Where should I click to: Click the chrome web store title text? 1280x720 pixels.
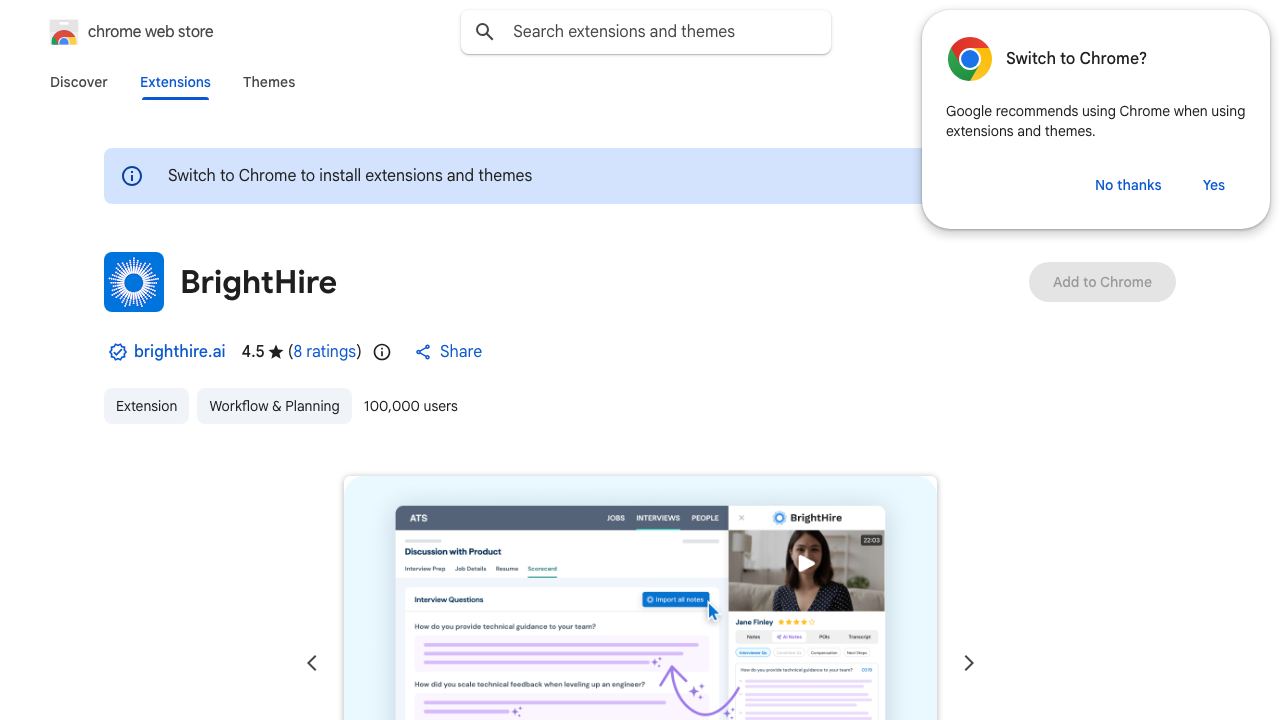pos(151,32)
